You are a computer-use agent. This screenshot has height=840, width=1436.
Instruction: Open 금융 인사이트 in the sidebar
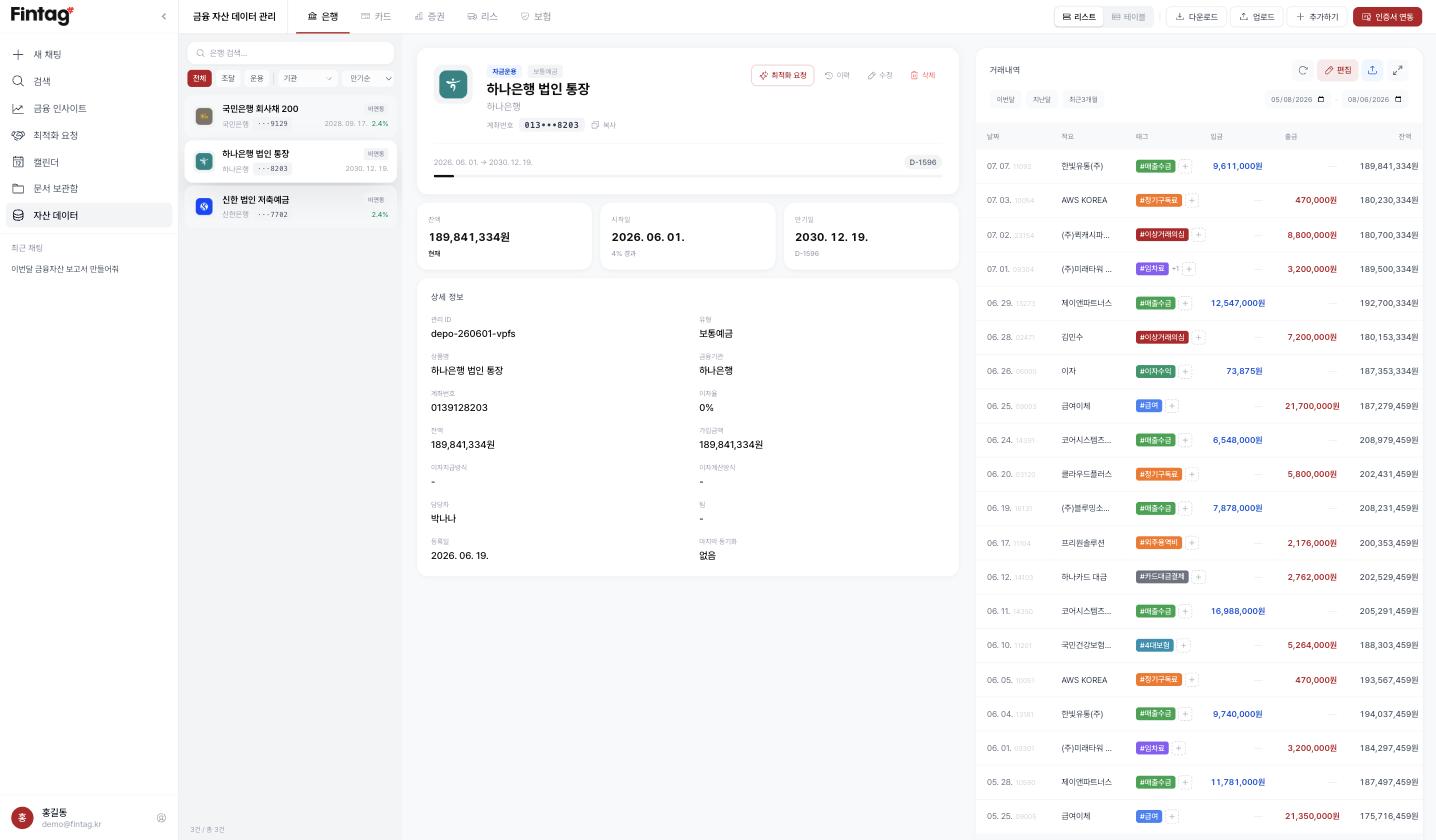[x=89, y=108]
